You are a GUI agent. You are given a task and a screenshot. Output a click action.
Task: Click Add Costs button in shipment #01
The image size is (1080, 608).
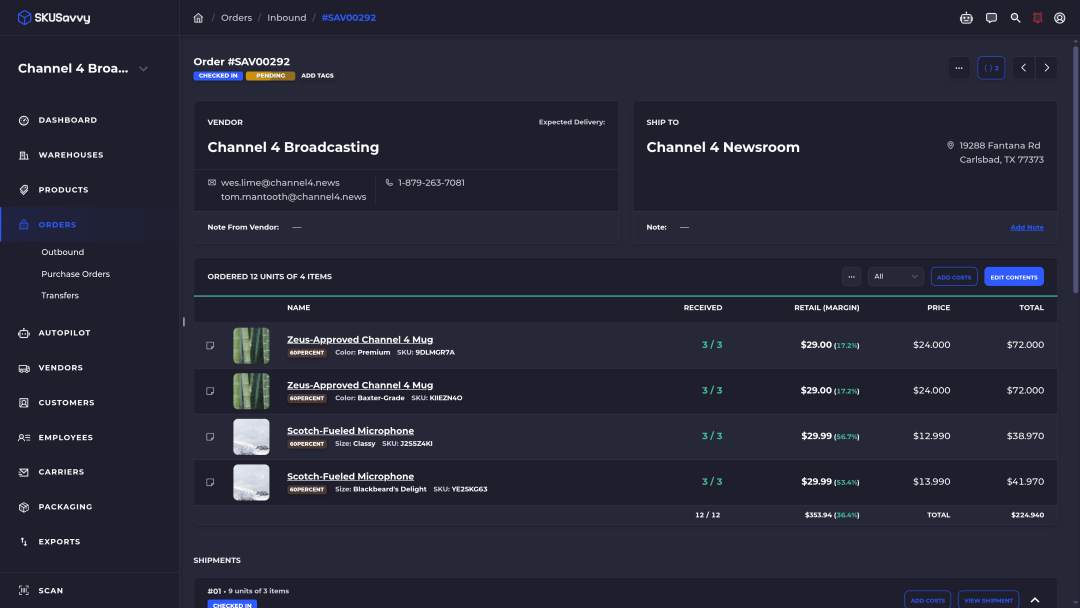[928, 600]
